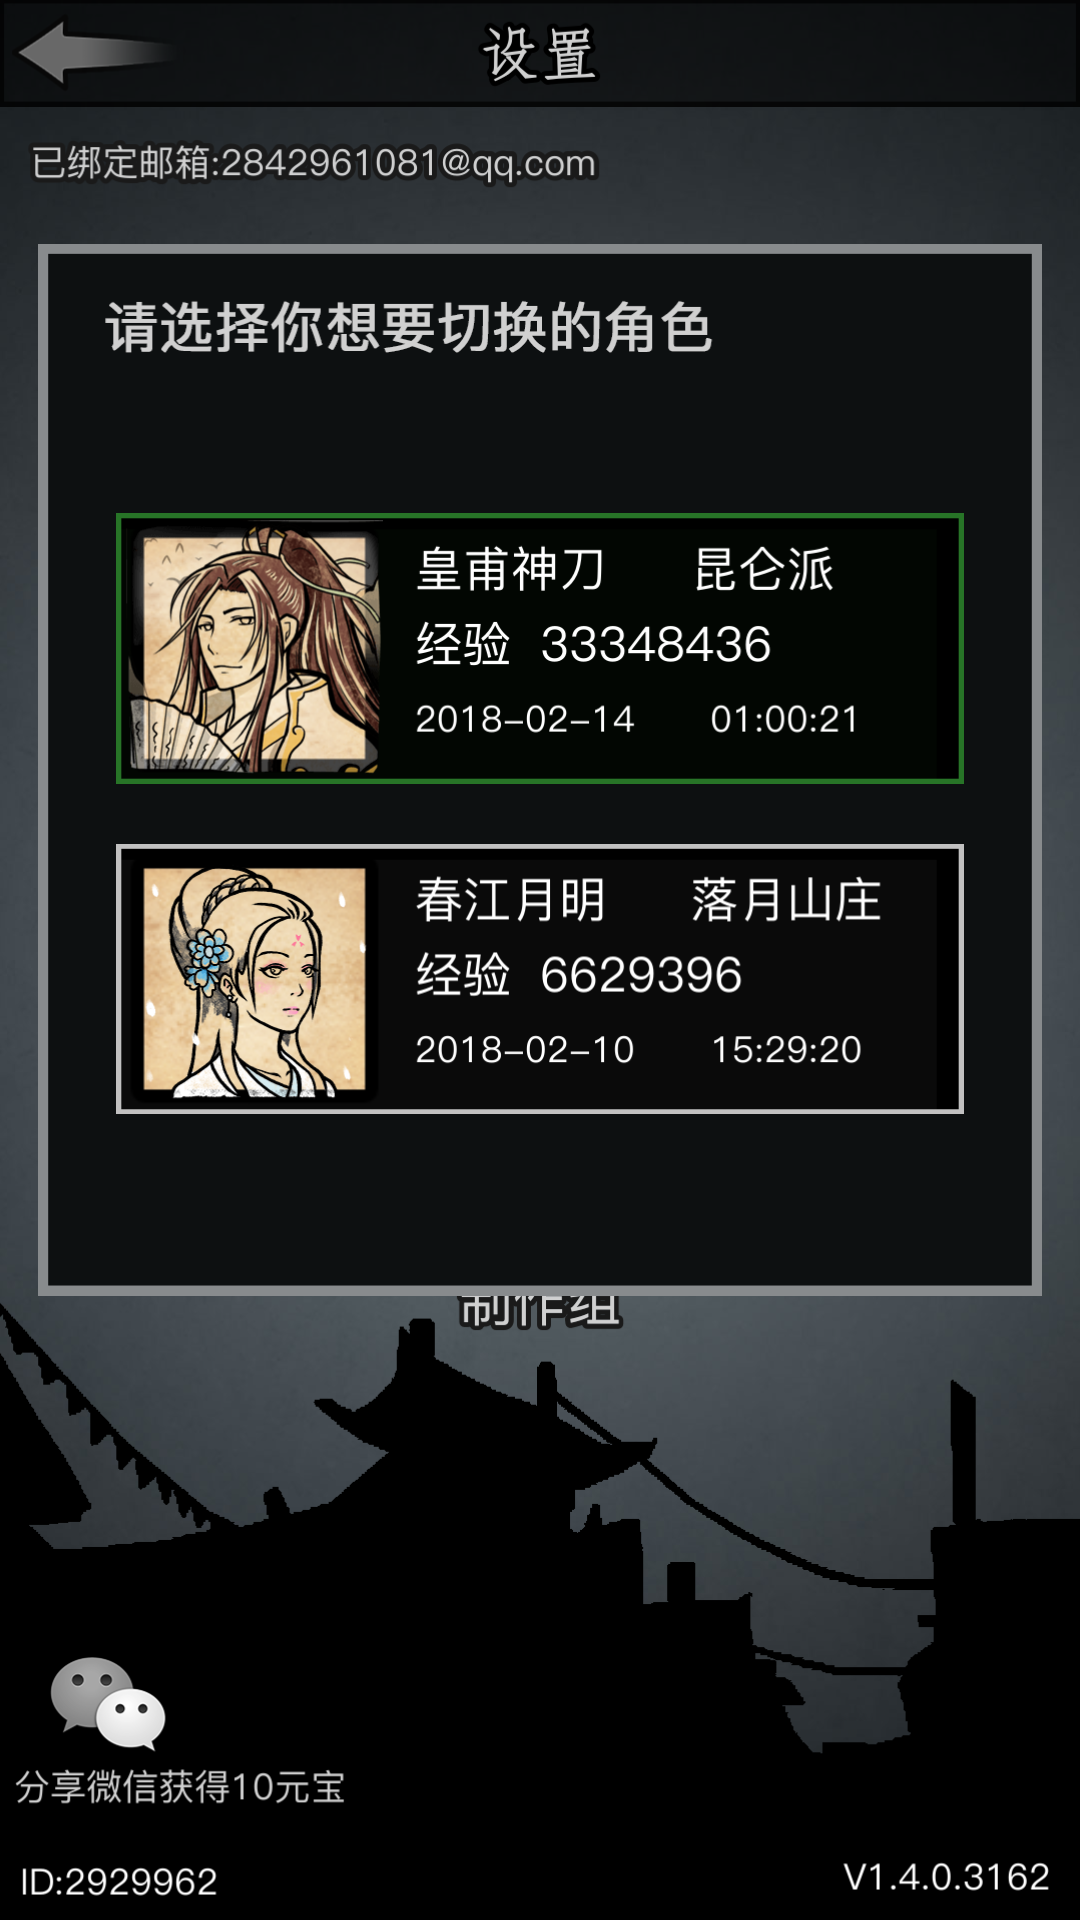Click the 2018-02-14 save date

pyautogui.click(x=525, y=719)
